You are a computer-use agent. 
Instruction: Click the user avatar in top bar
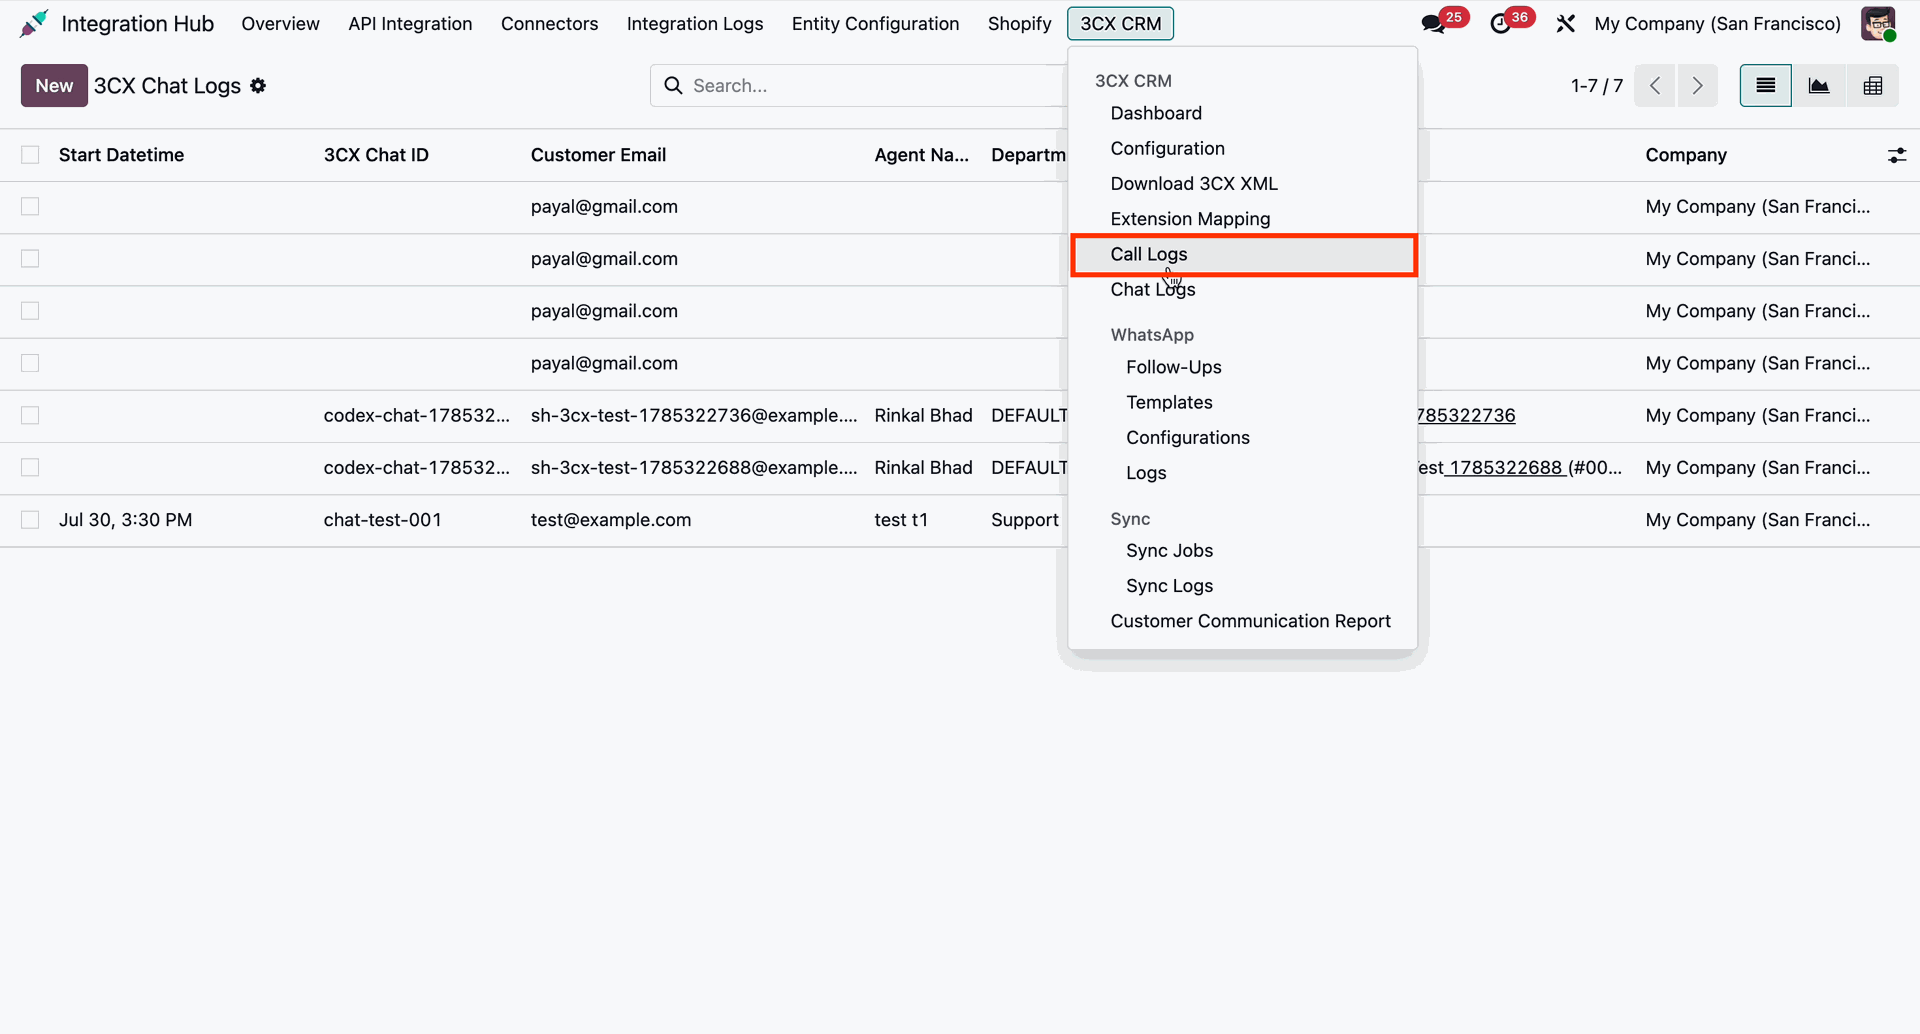click(x=1878, y=23)
